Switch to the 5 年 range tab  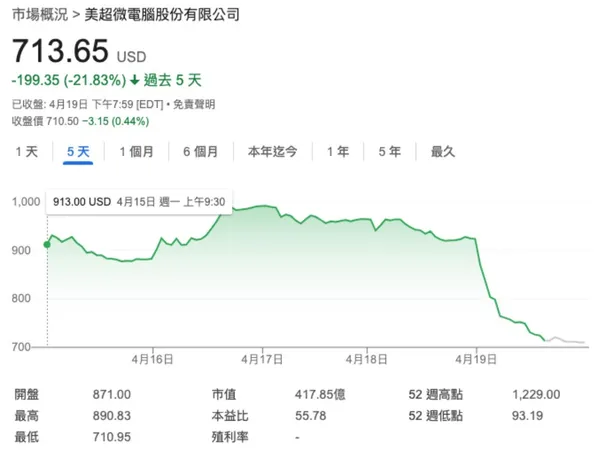coord(389,152)
